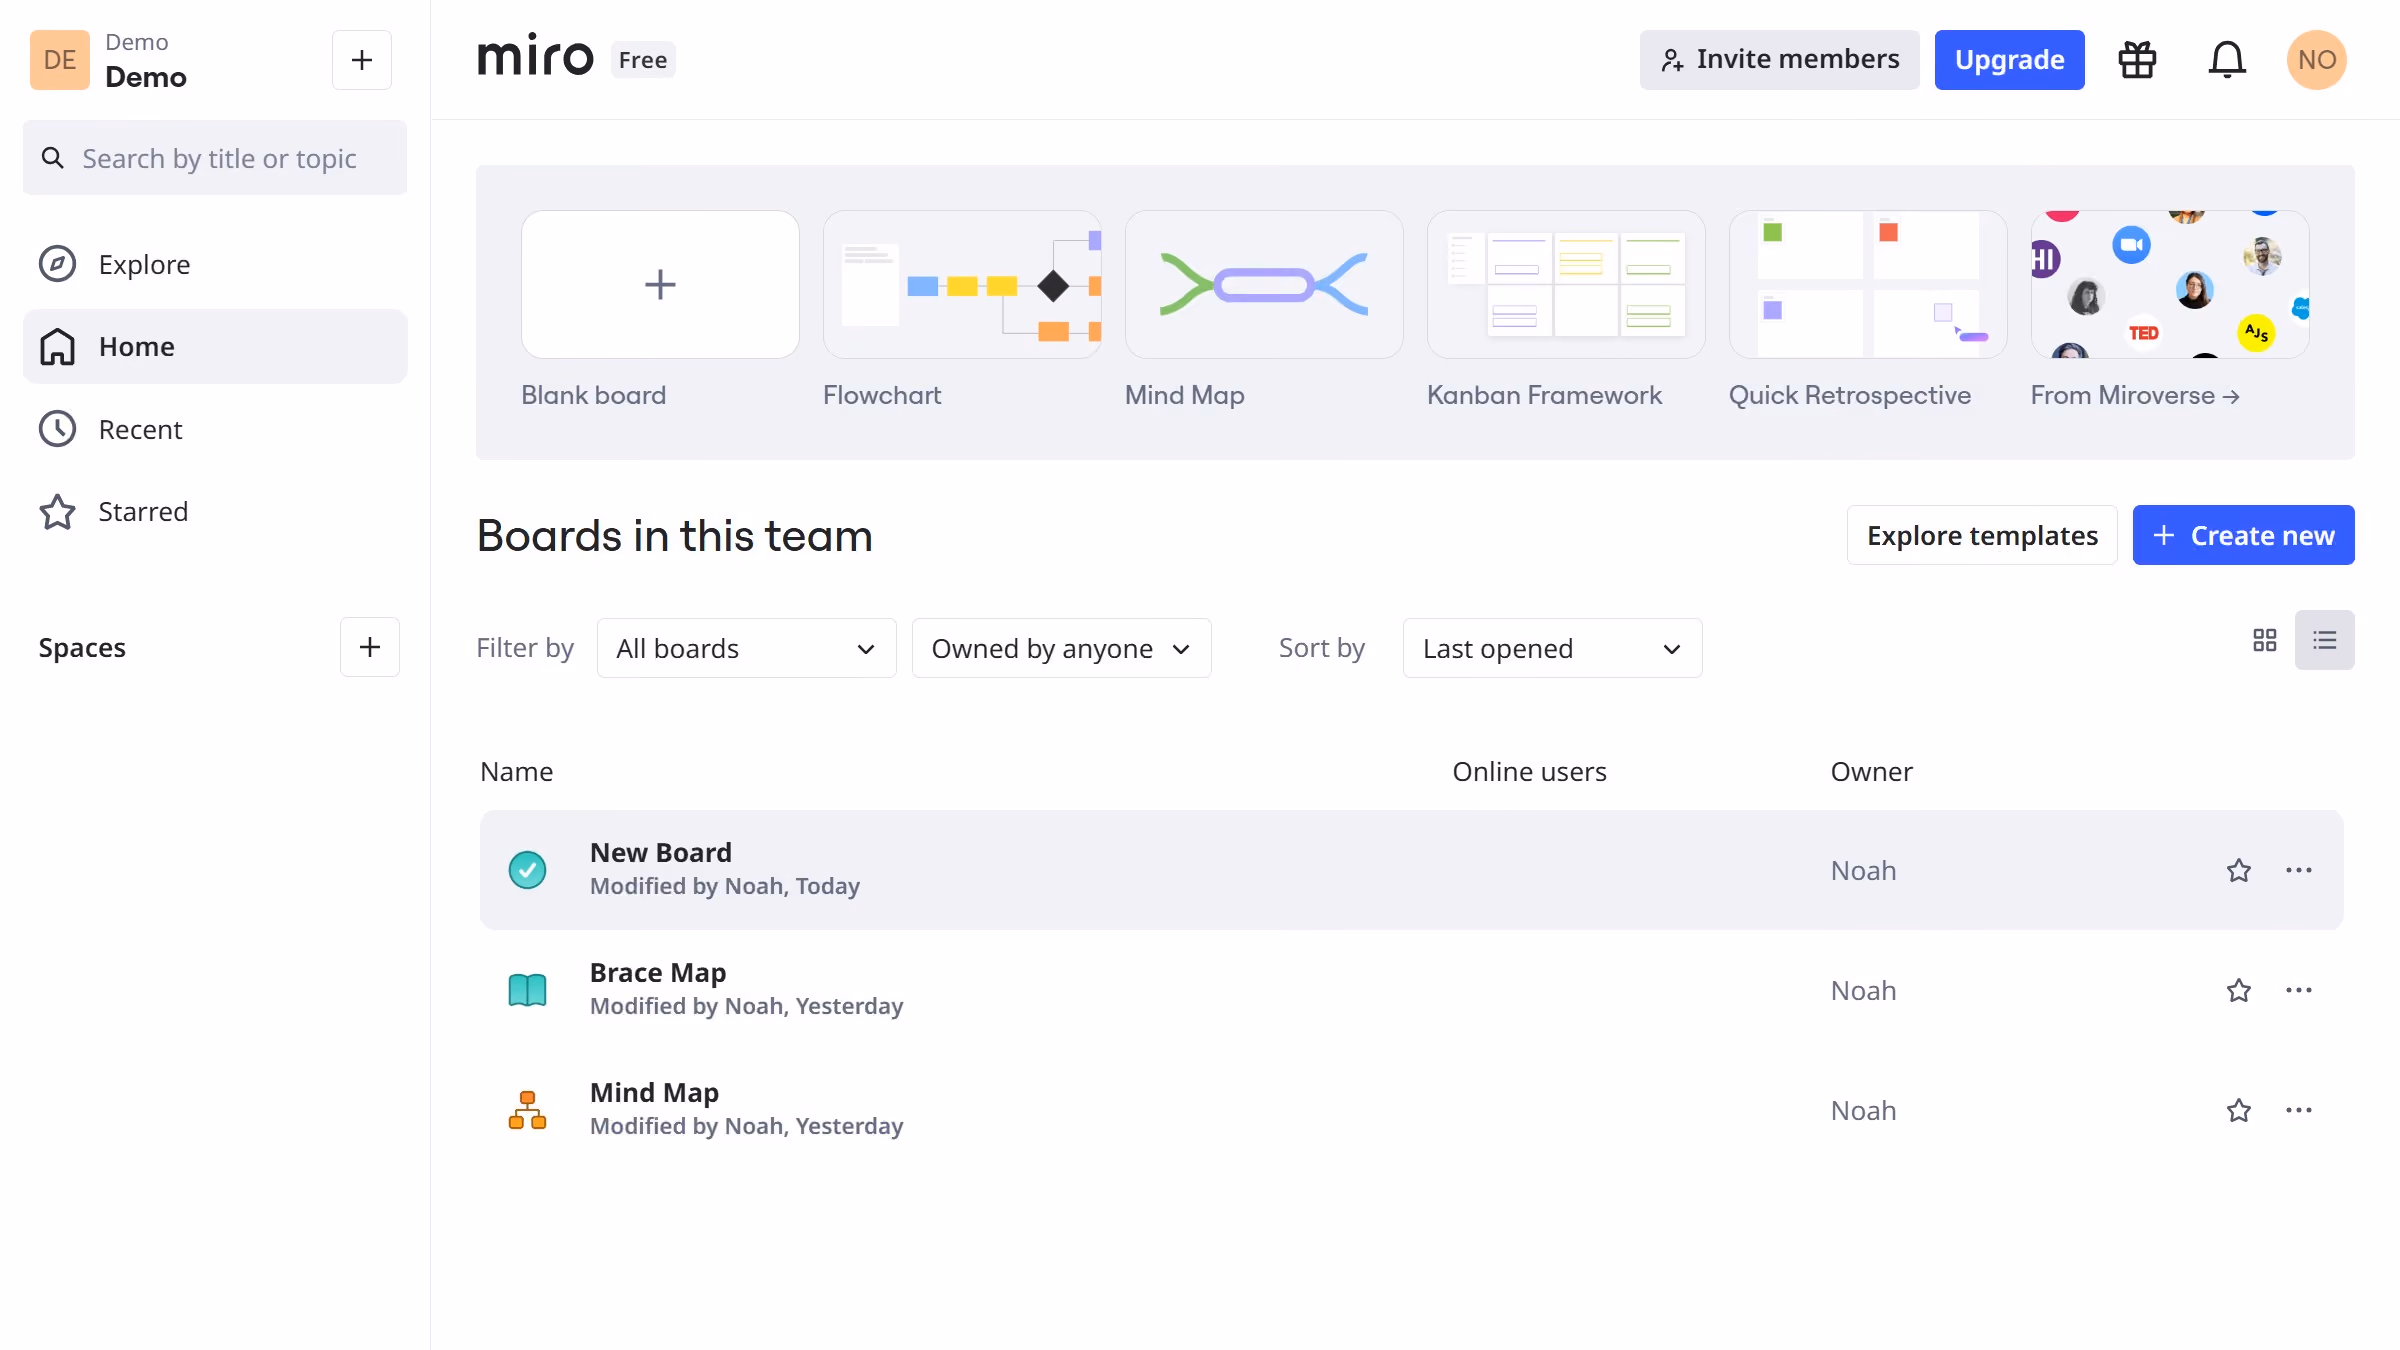Click Create new button

2243,535
